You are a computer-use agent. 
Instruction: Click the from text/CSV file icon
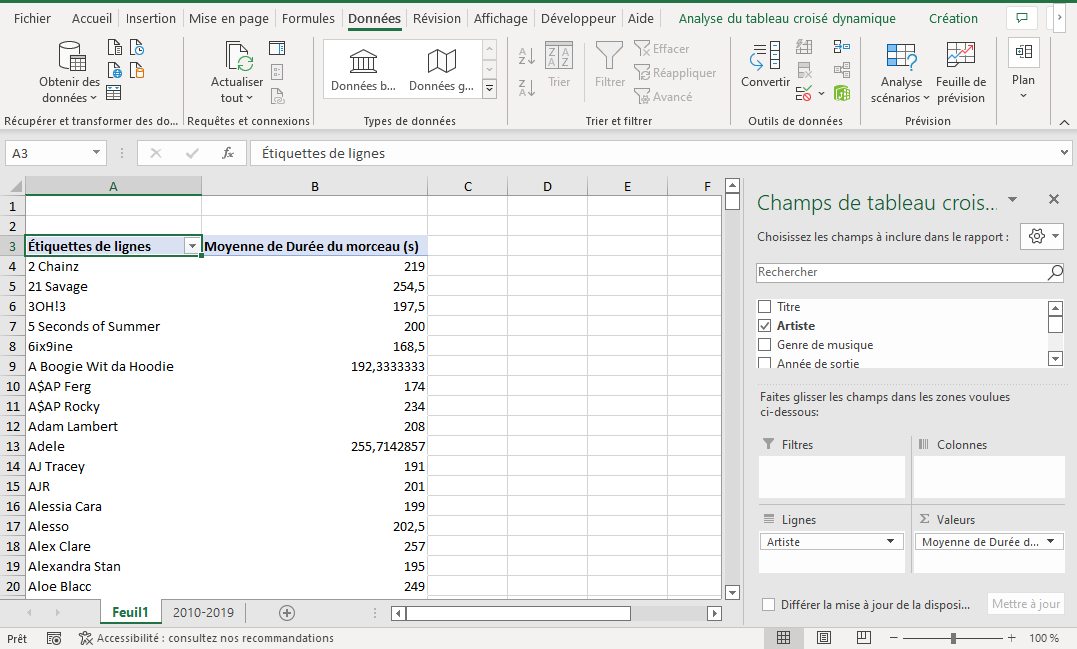(x=115, y=47)
